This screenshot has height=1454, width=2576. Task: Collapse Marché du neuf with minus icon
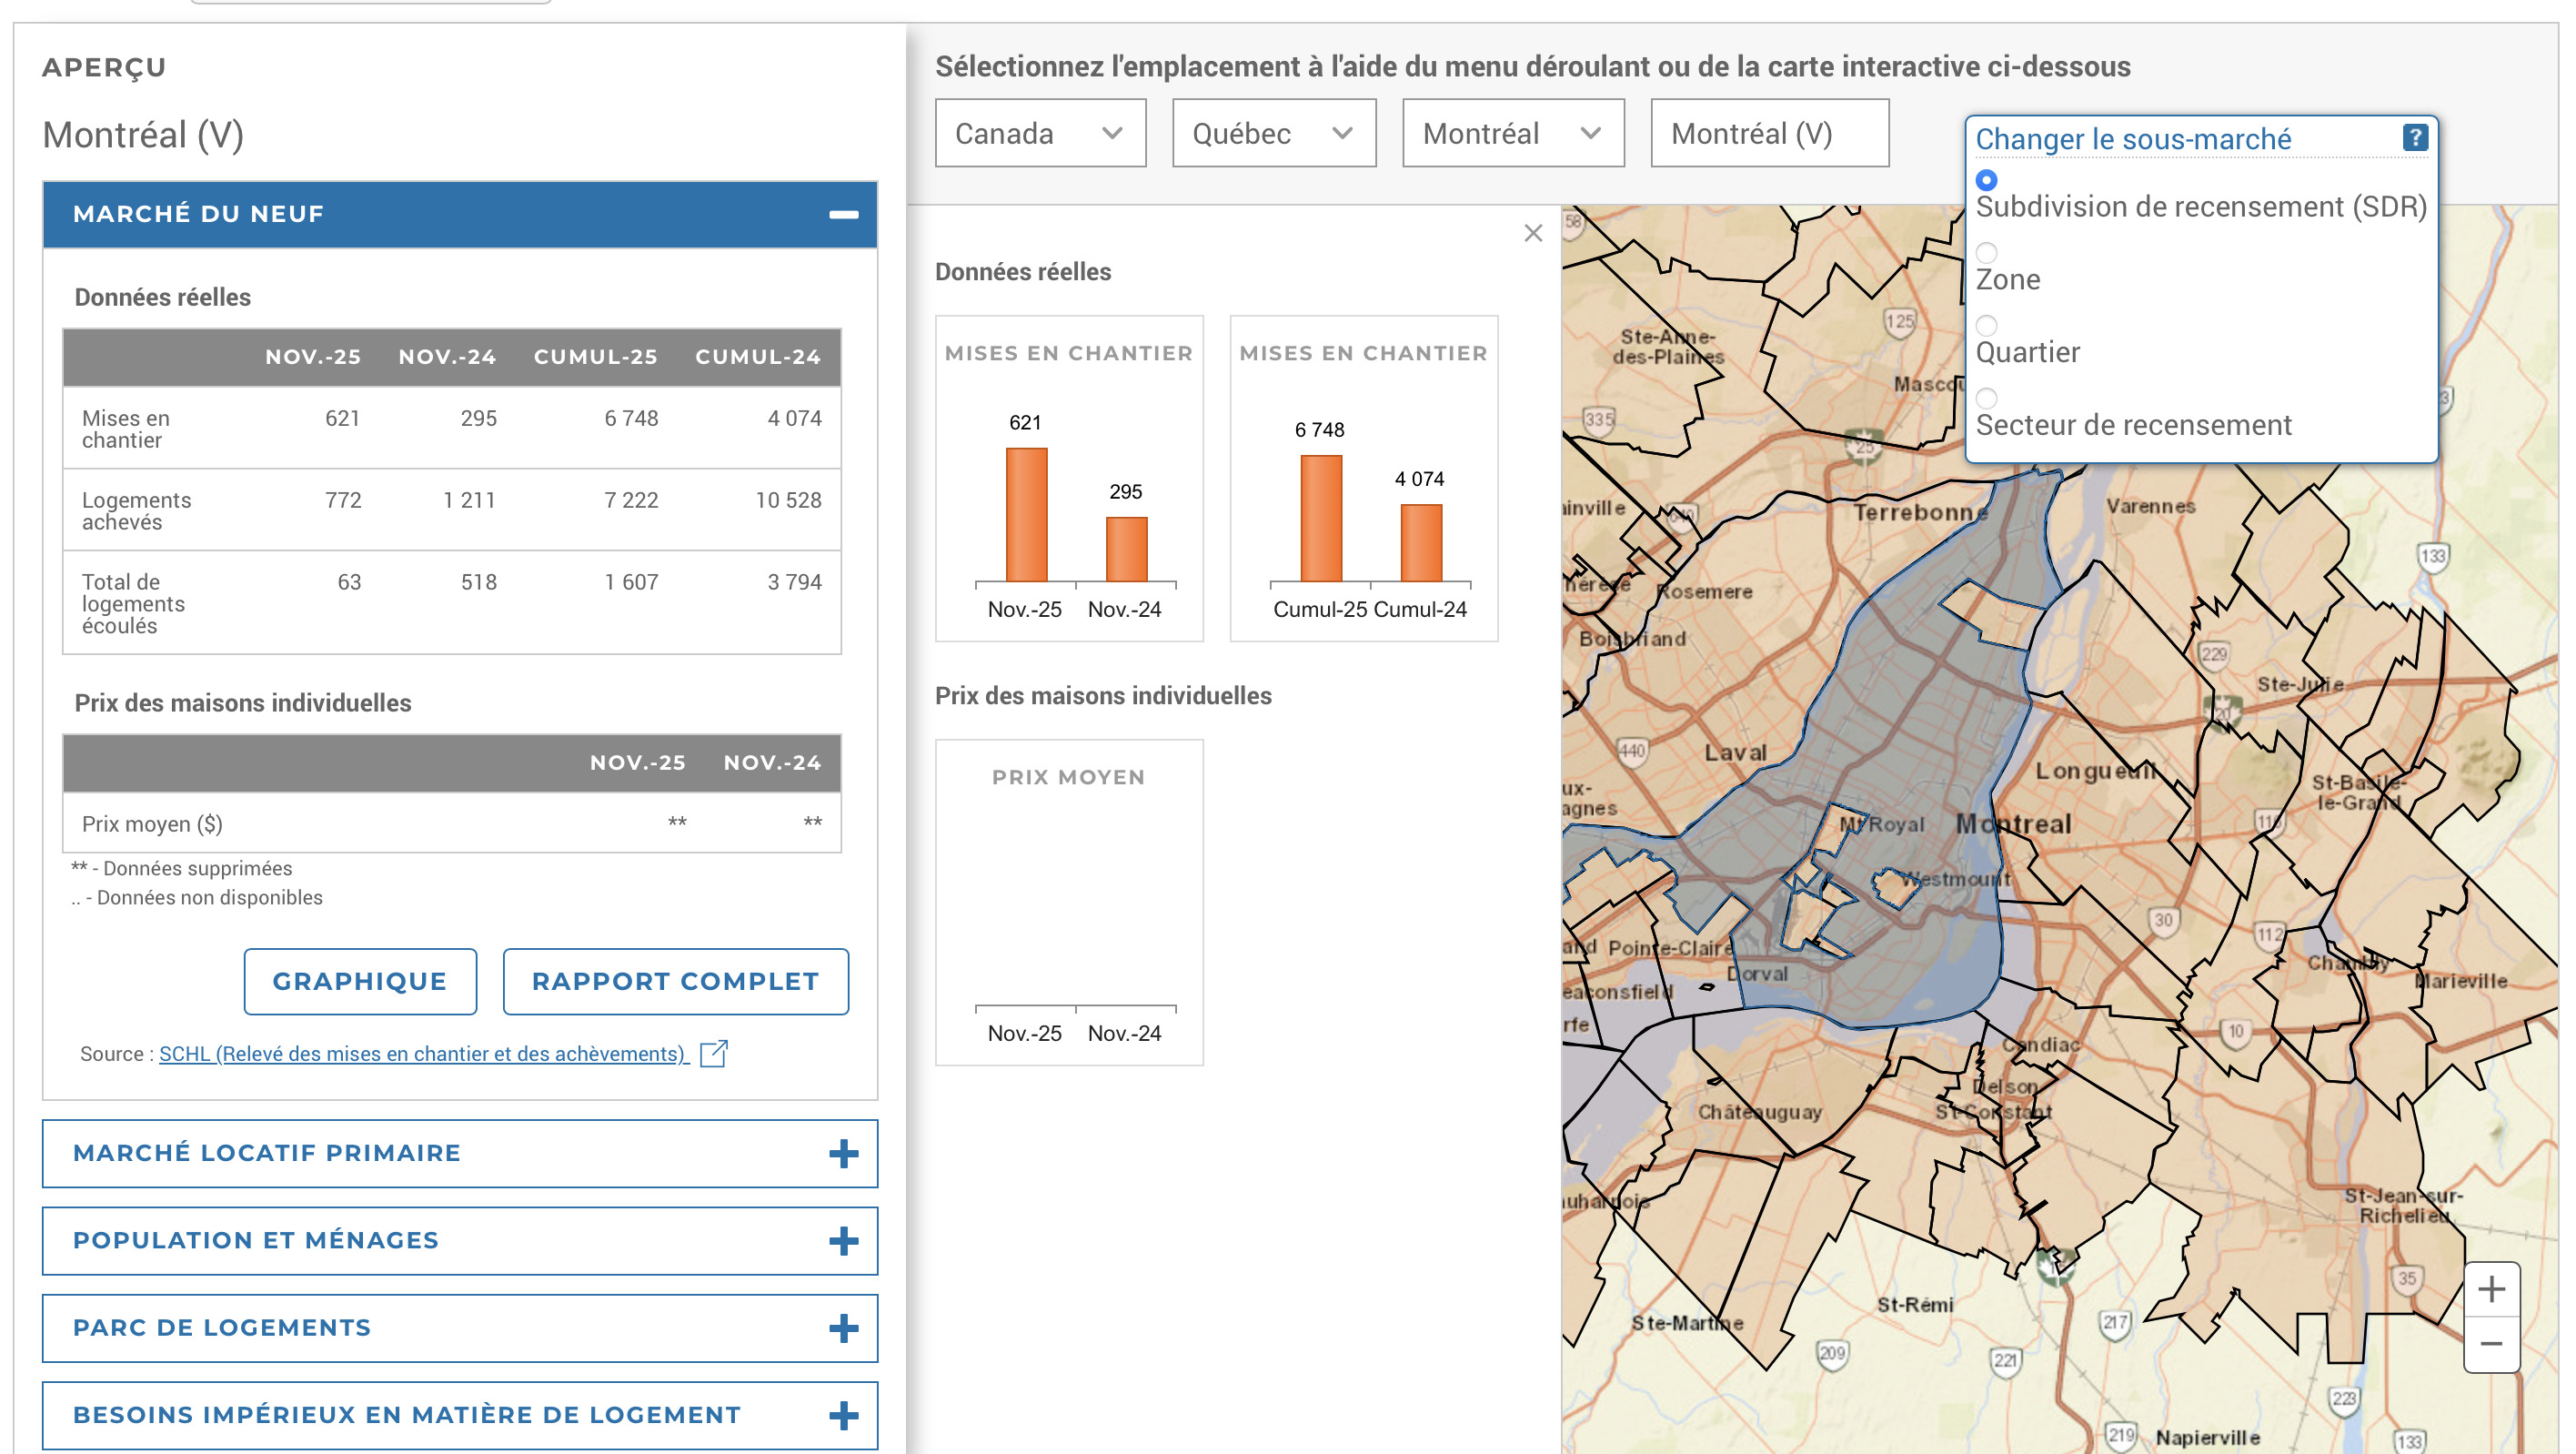[x=843, y=214]
